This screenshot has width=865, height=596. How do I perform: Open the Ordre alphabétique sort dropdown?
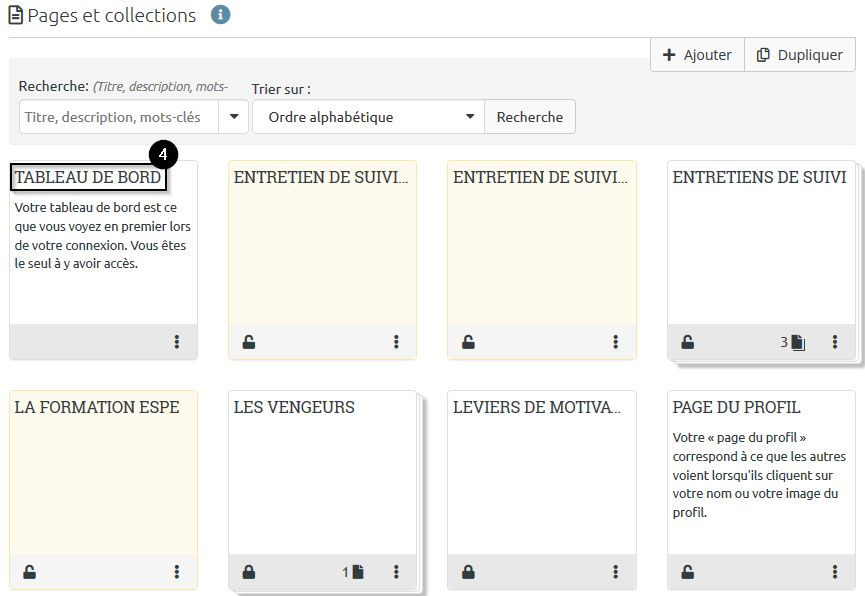[368, 117]
